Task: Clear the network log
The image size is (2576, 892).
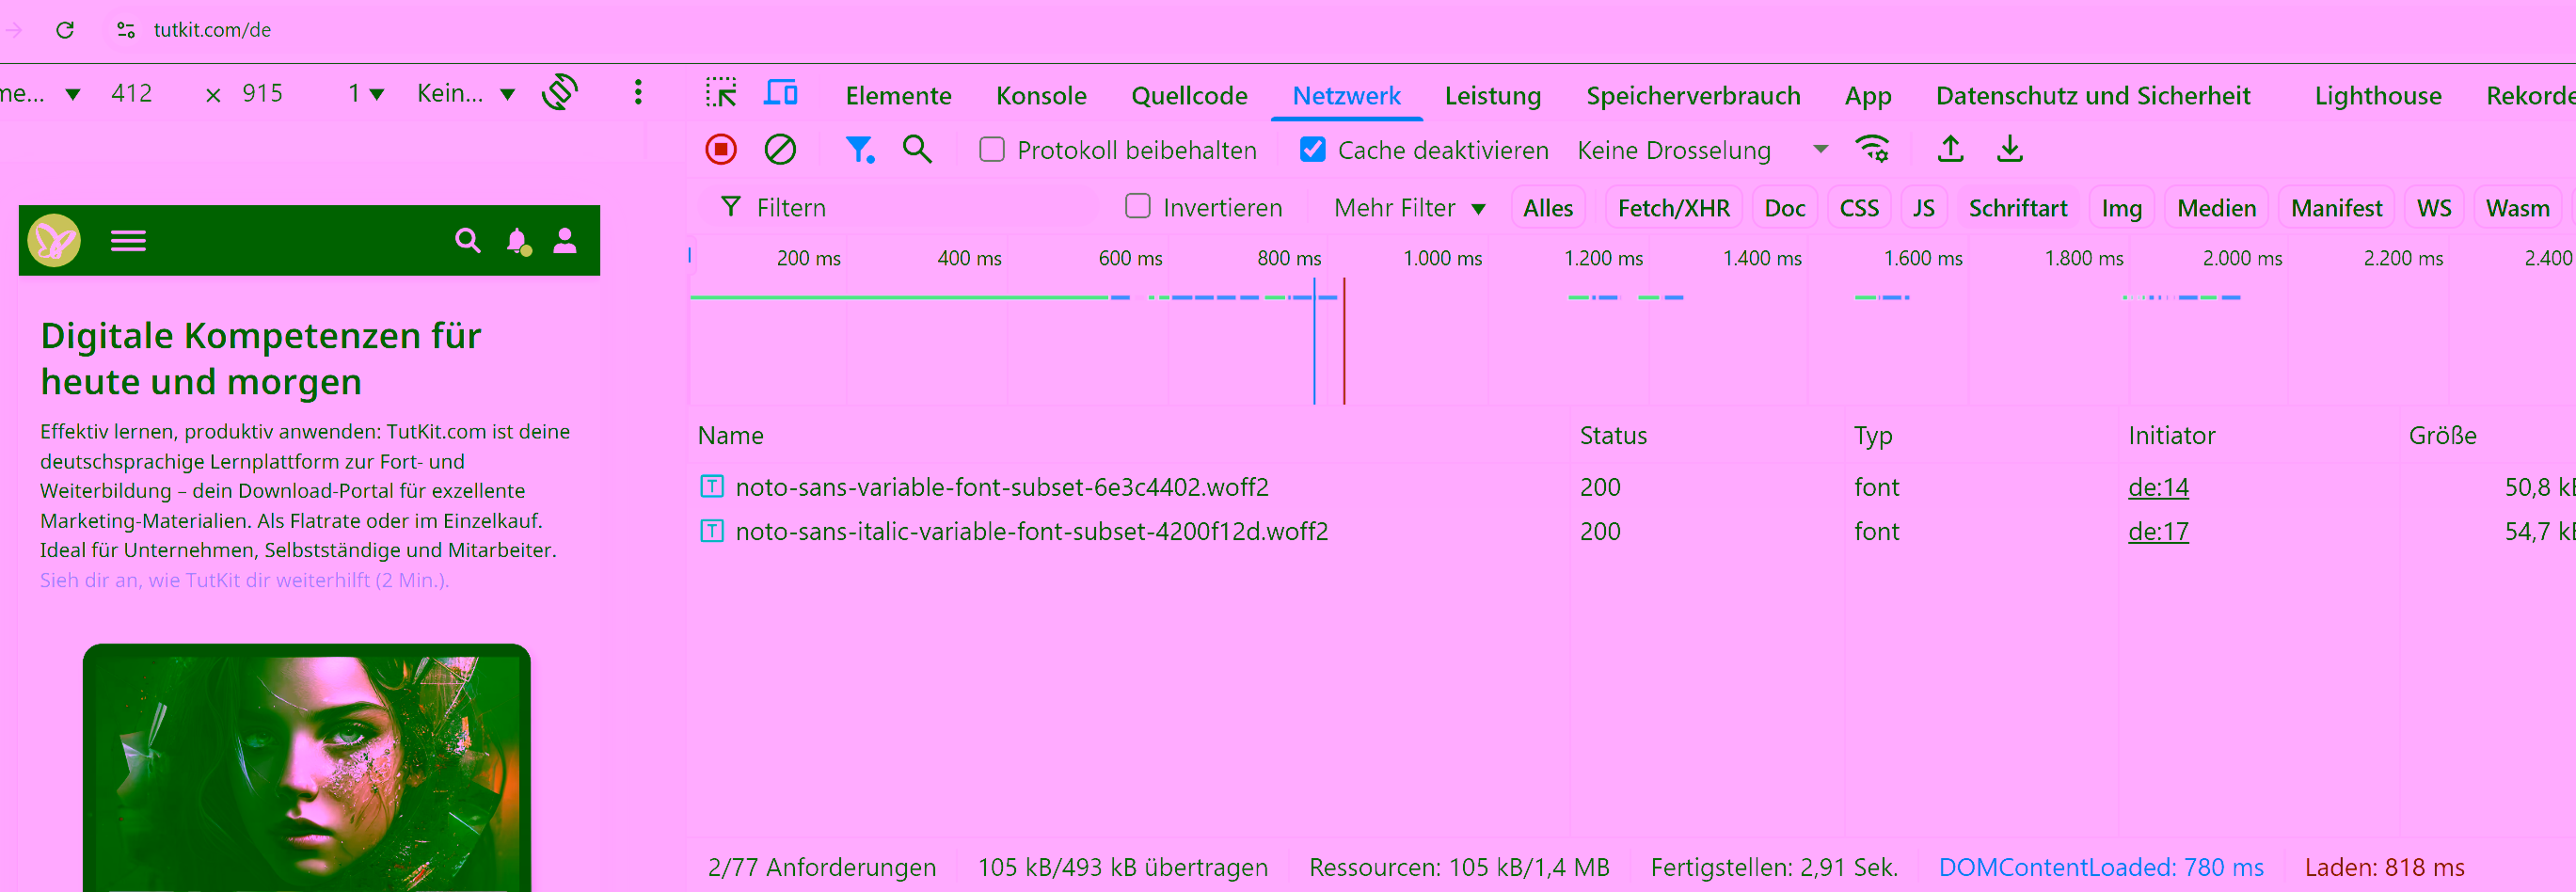Action: point(780,150)
